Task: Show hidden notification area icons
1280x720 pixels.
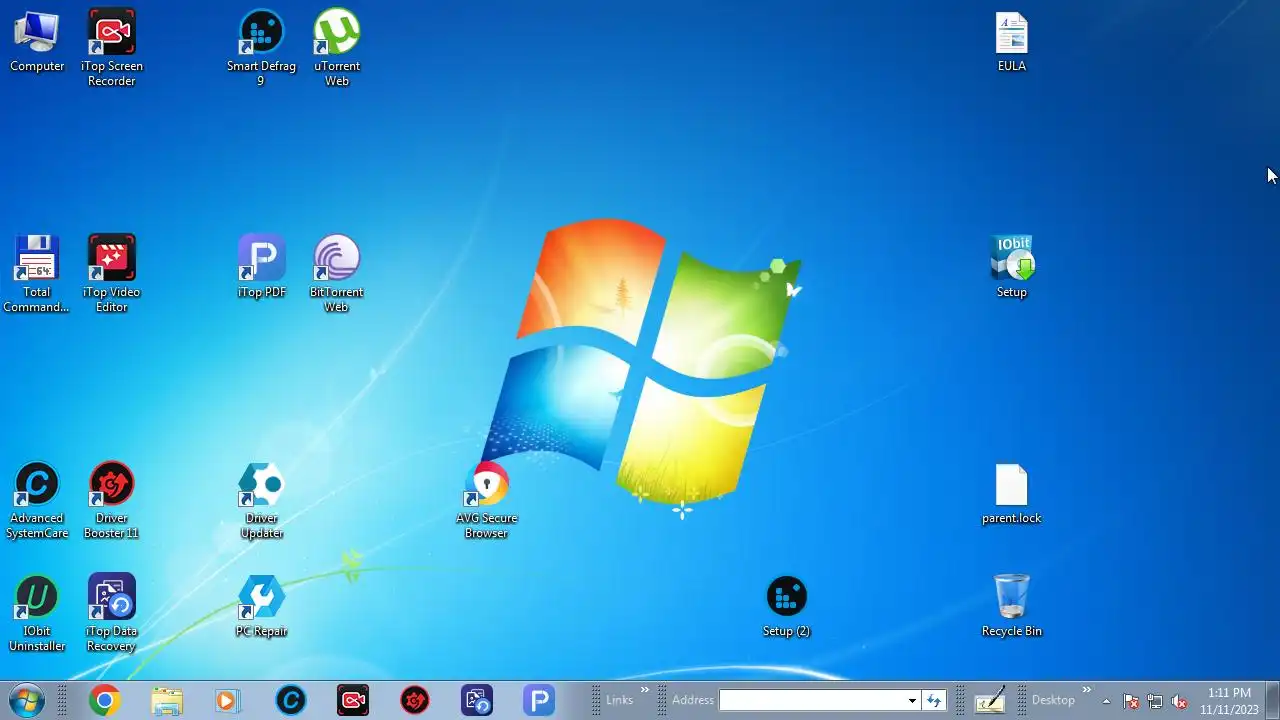Action: pyautogui.click(x=1106, y=701)
